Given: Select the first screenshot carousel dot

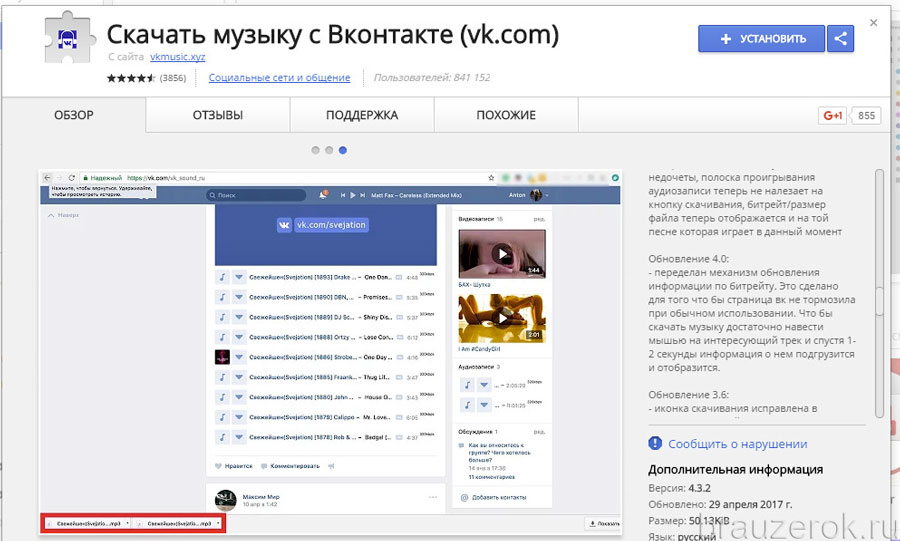Looking at the screenshot, I should [x=315, y=150].
